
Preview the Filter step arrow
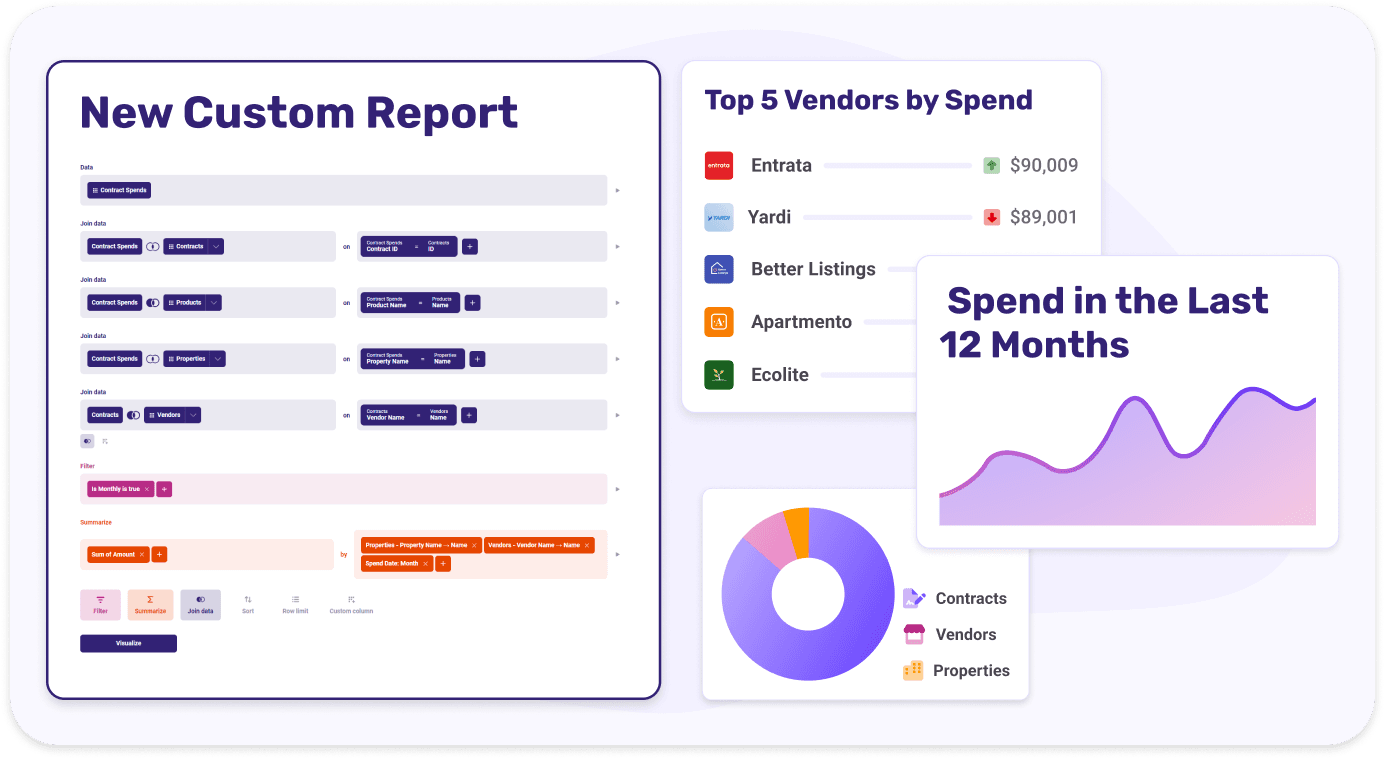(617, 489)
